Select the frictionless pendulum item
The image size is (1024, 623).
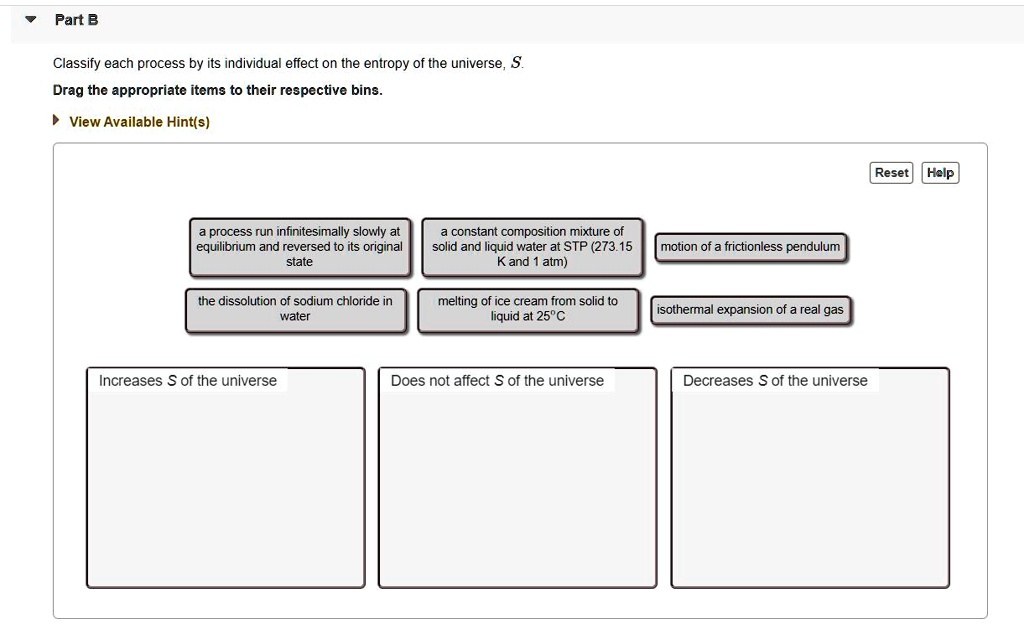[x=751, y=247]
